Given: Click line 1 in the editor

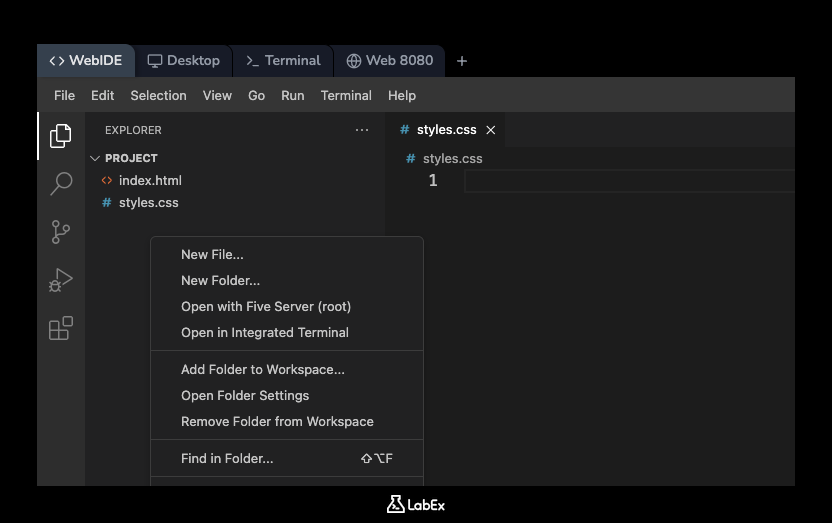Looking at the screenshot, I should 620,181.
